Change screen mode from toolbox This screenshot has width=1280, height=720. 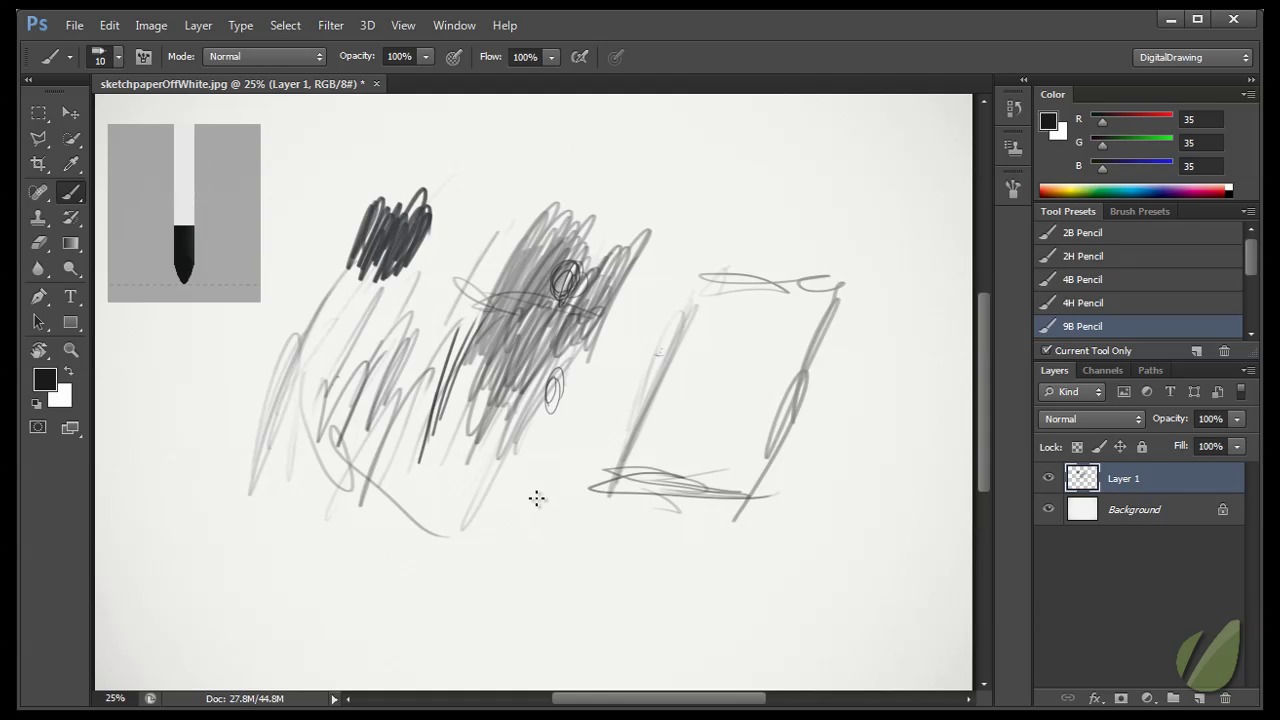click(x=70, y=427)
